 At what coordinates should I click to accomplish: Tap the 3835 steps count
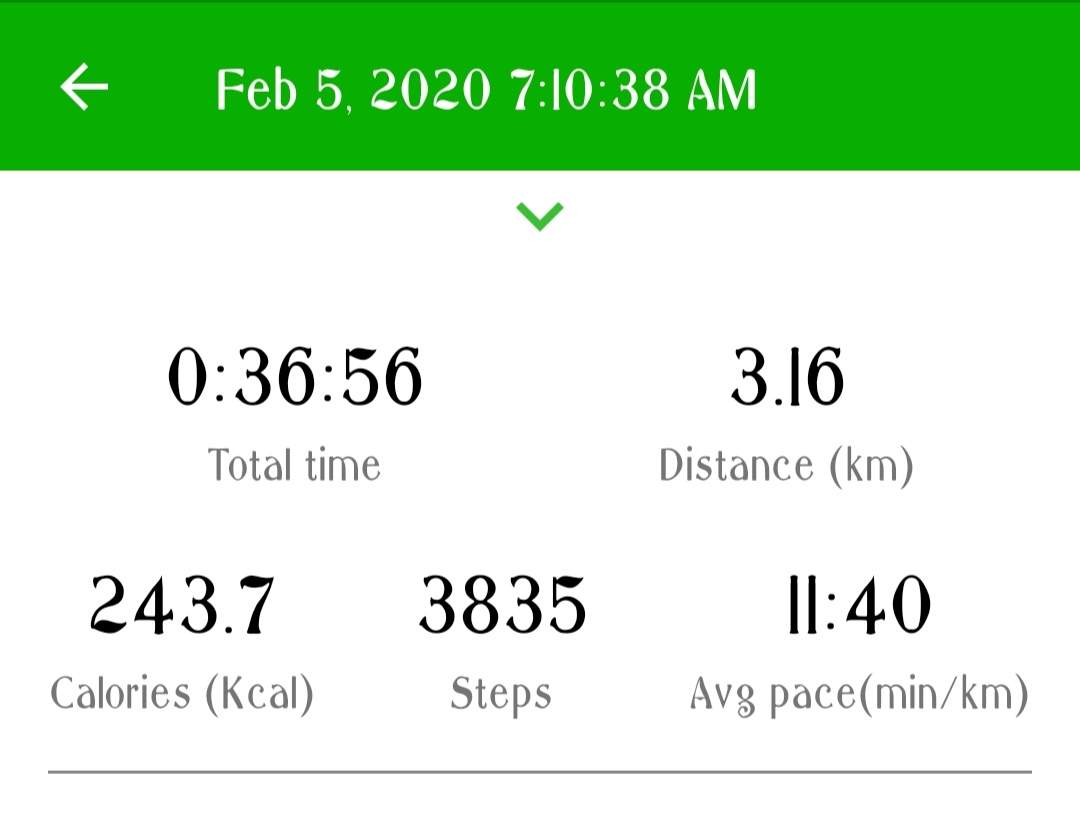[502, 606]
